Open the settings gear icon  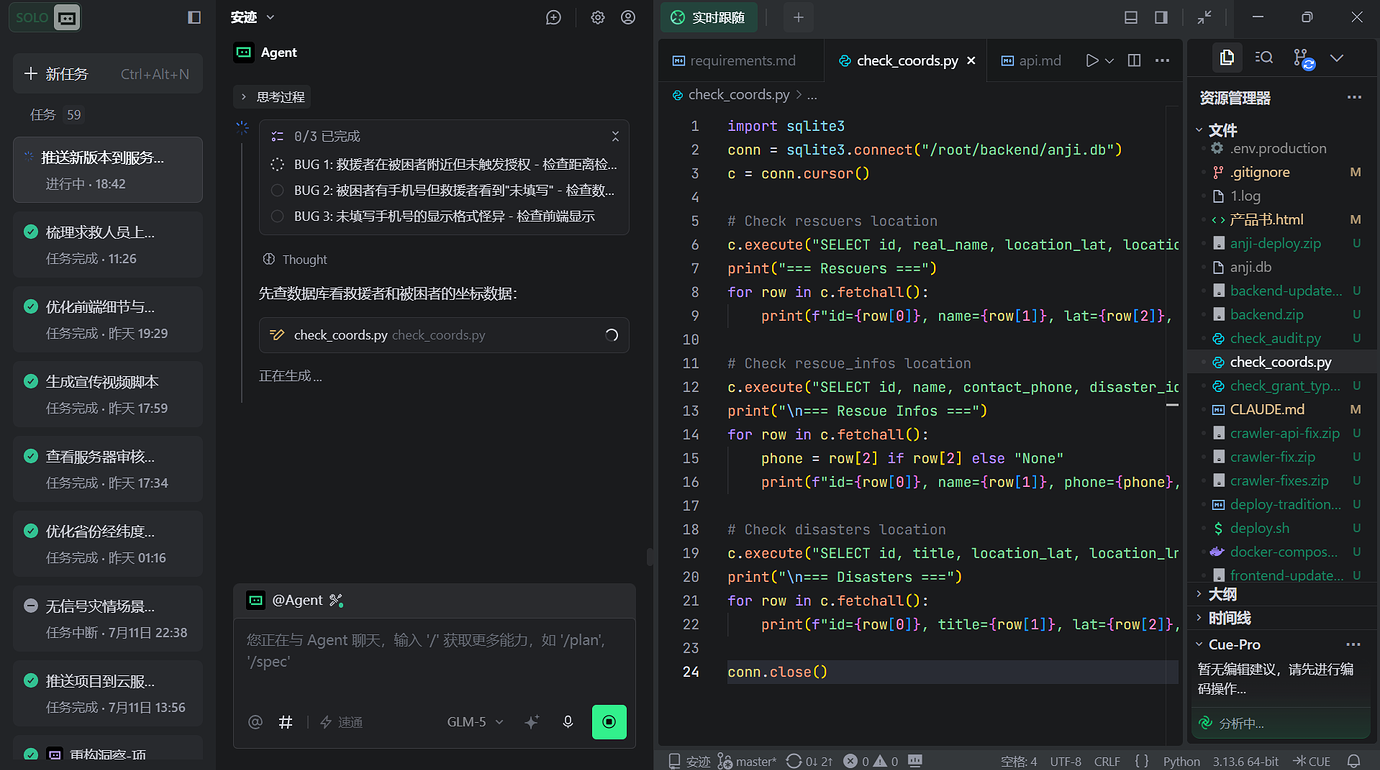598,17
